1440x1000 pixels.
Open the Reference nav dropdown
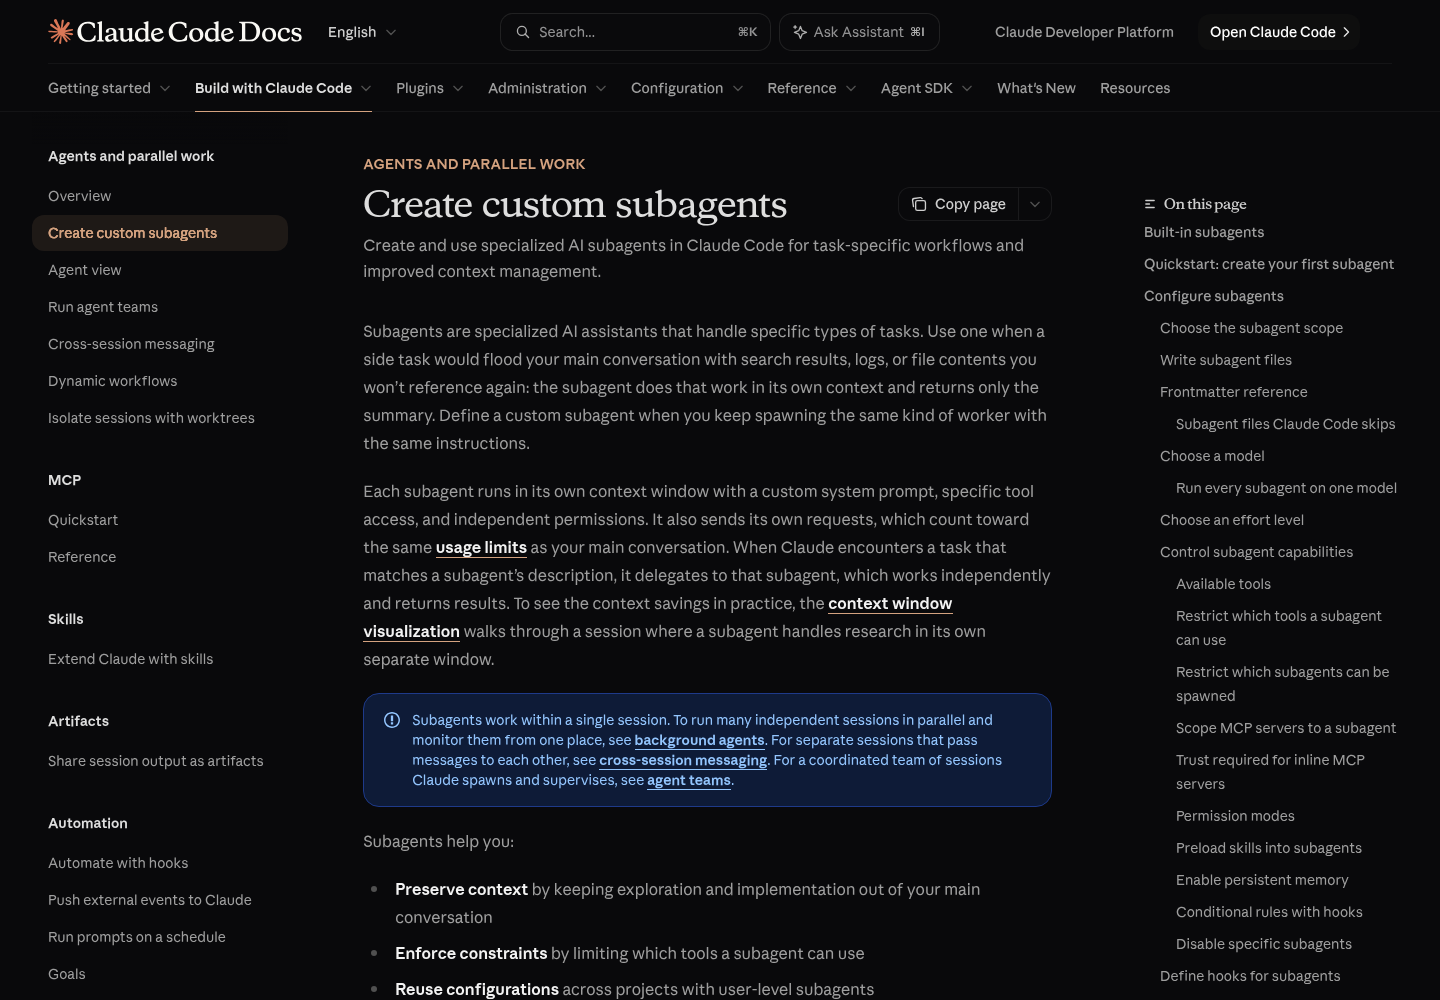[812, 88]
